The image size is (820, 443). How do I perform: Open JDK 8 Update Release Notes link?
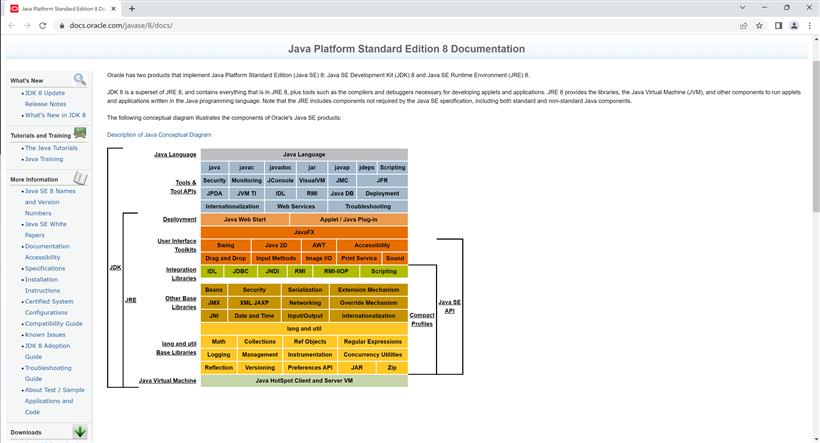click(x=45, y=98)
